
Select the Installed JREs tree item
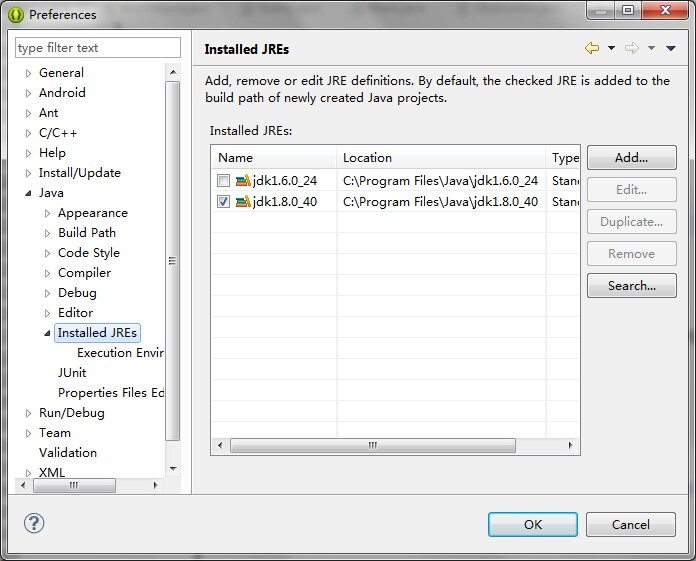coord(97,333)
